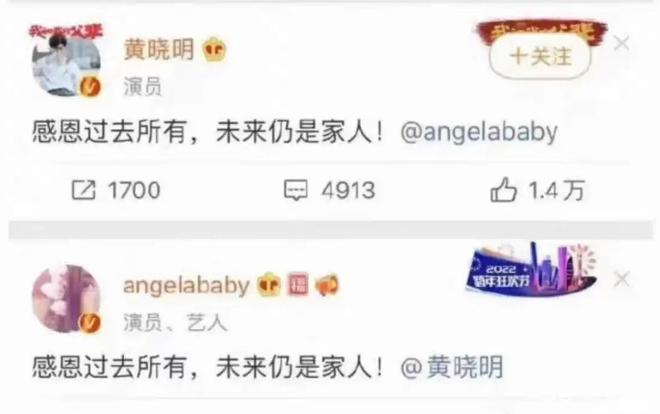Dismiss angelababy's post with X icon
This screenshot has height=414, width=660.
tap(622, 279)
